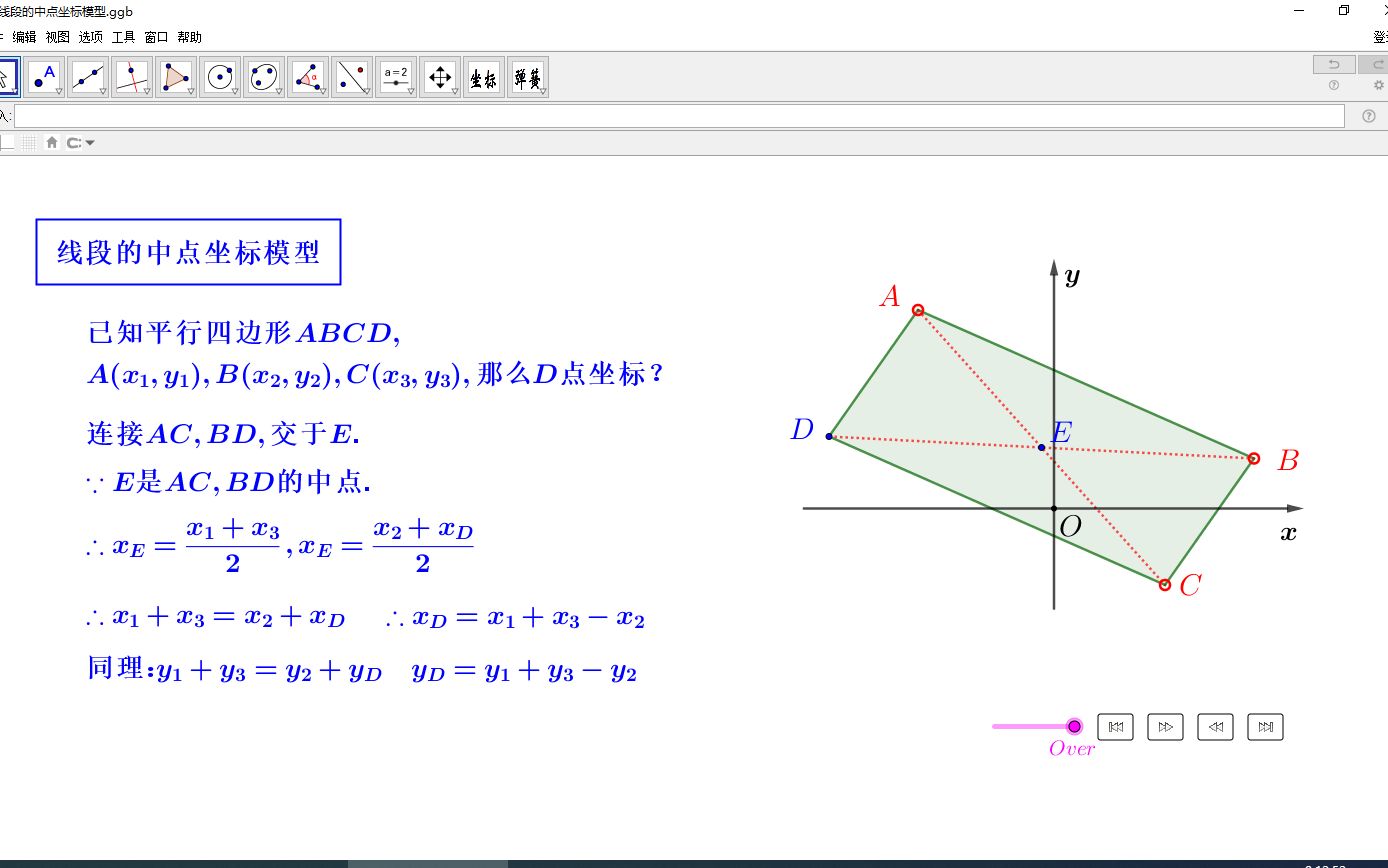Select the Circle with center tool
The width and height of the screenshot is (1388, 868).
[219, 77]
